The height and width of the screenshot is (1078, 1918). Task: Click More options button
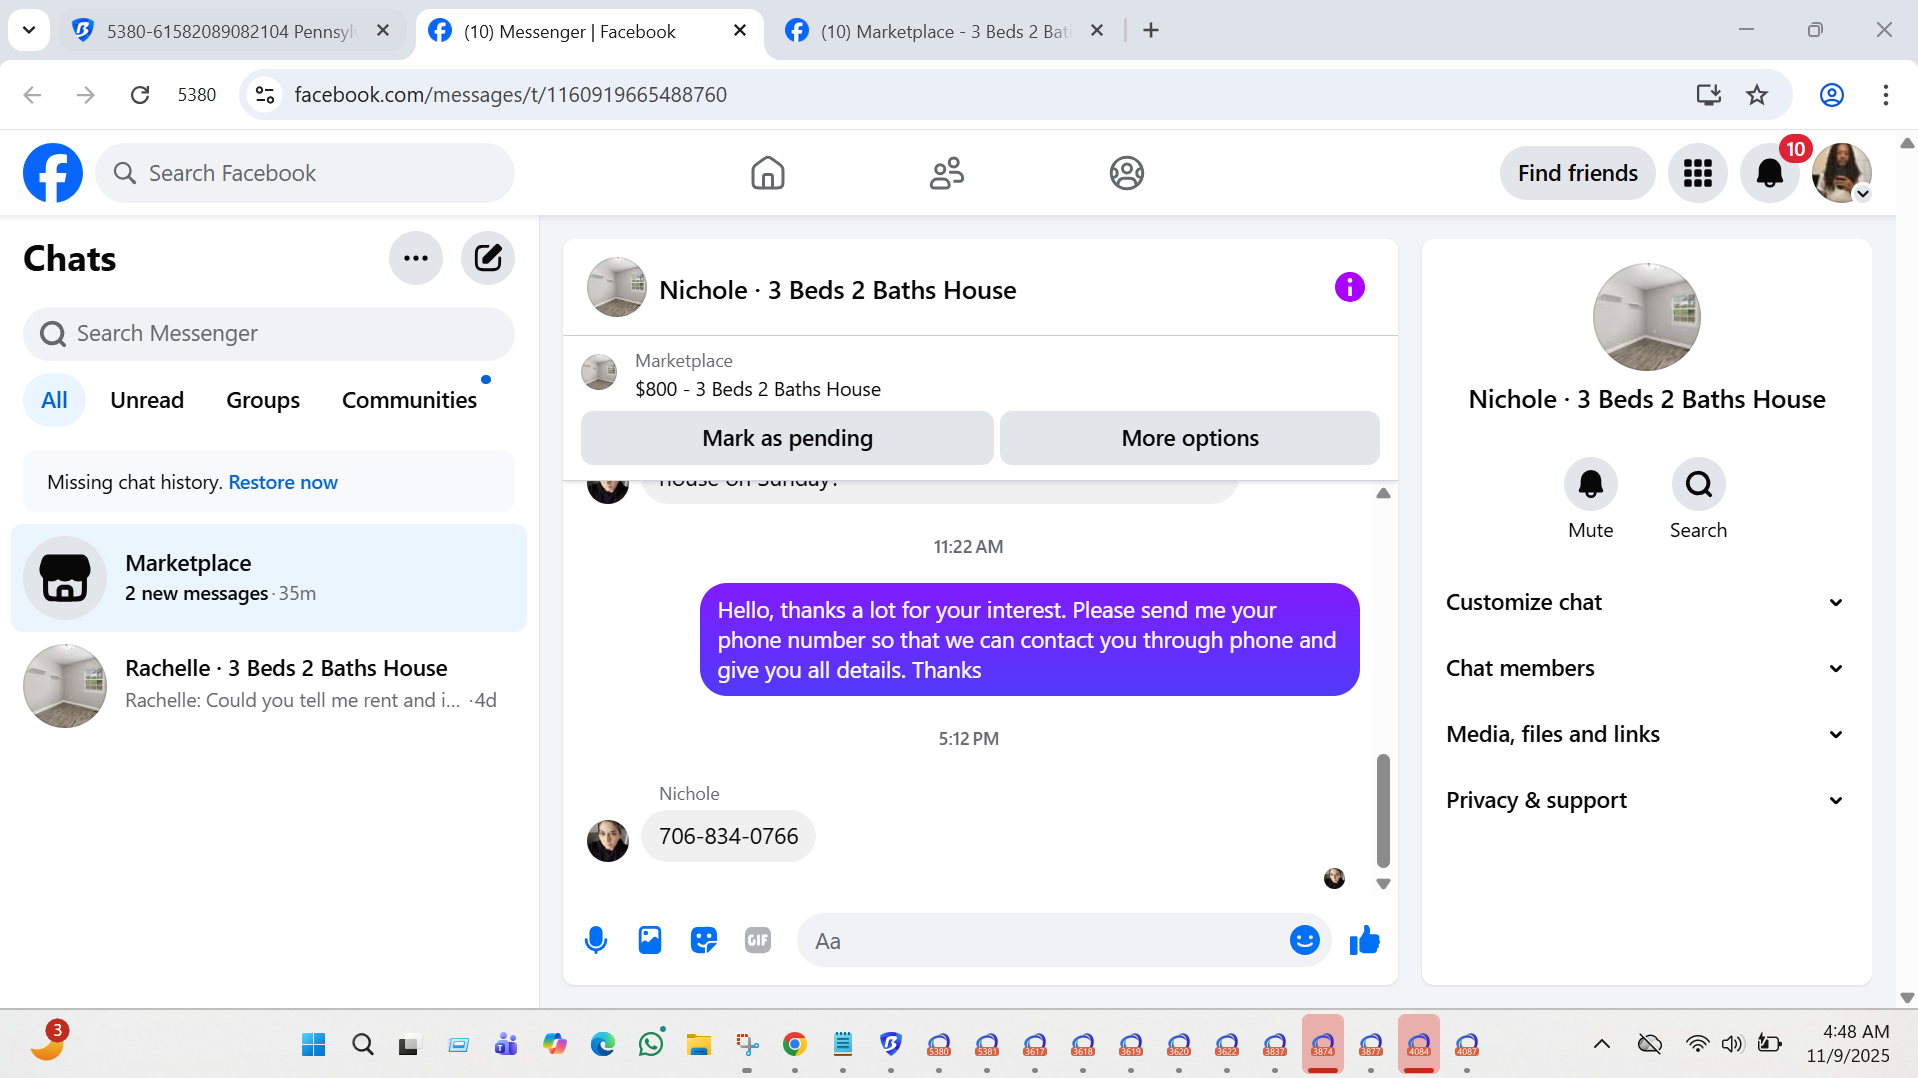[1190, 438]
